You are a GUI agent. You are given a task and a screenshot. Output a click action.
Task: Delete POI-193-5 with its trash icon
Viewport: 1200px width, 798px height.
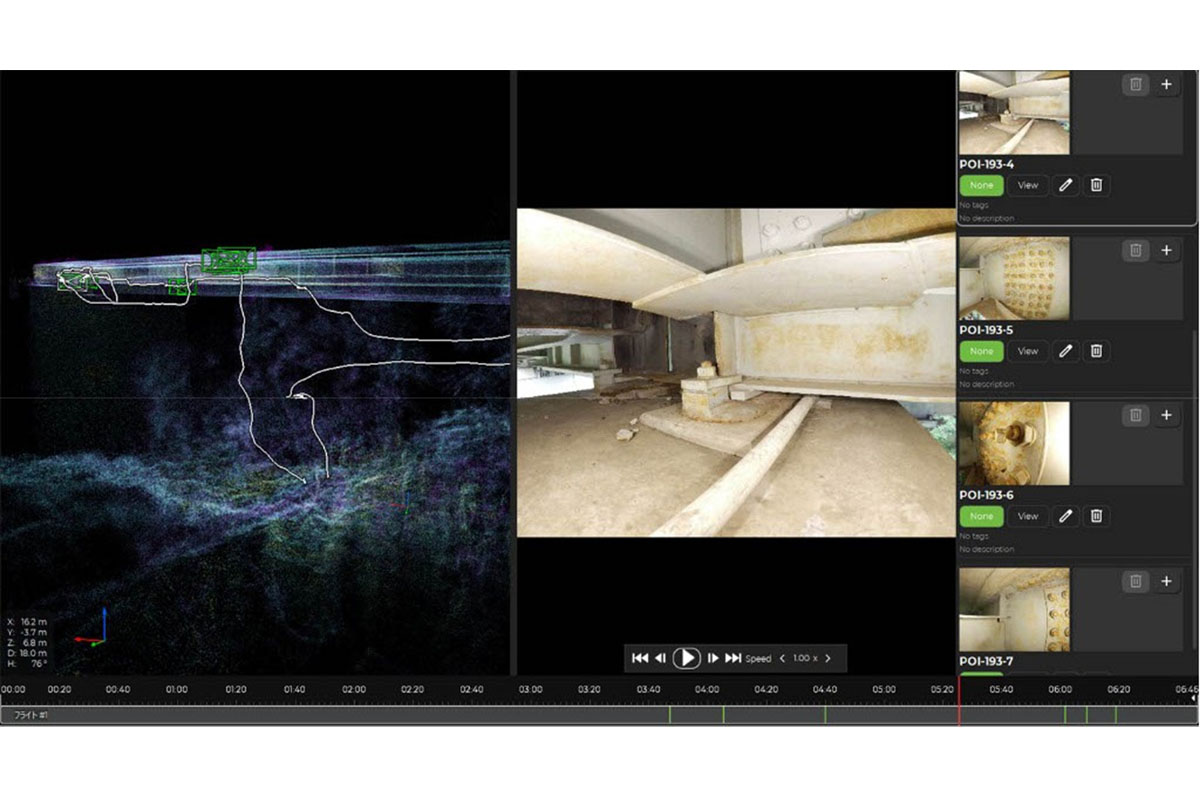tap(1097, 351)
